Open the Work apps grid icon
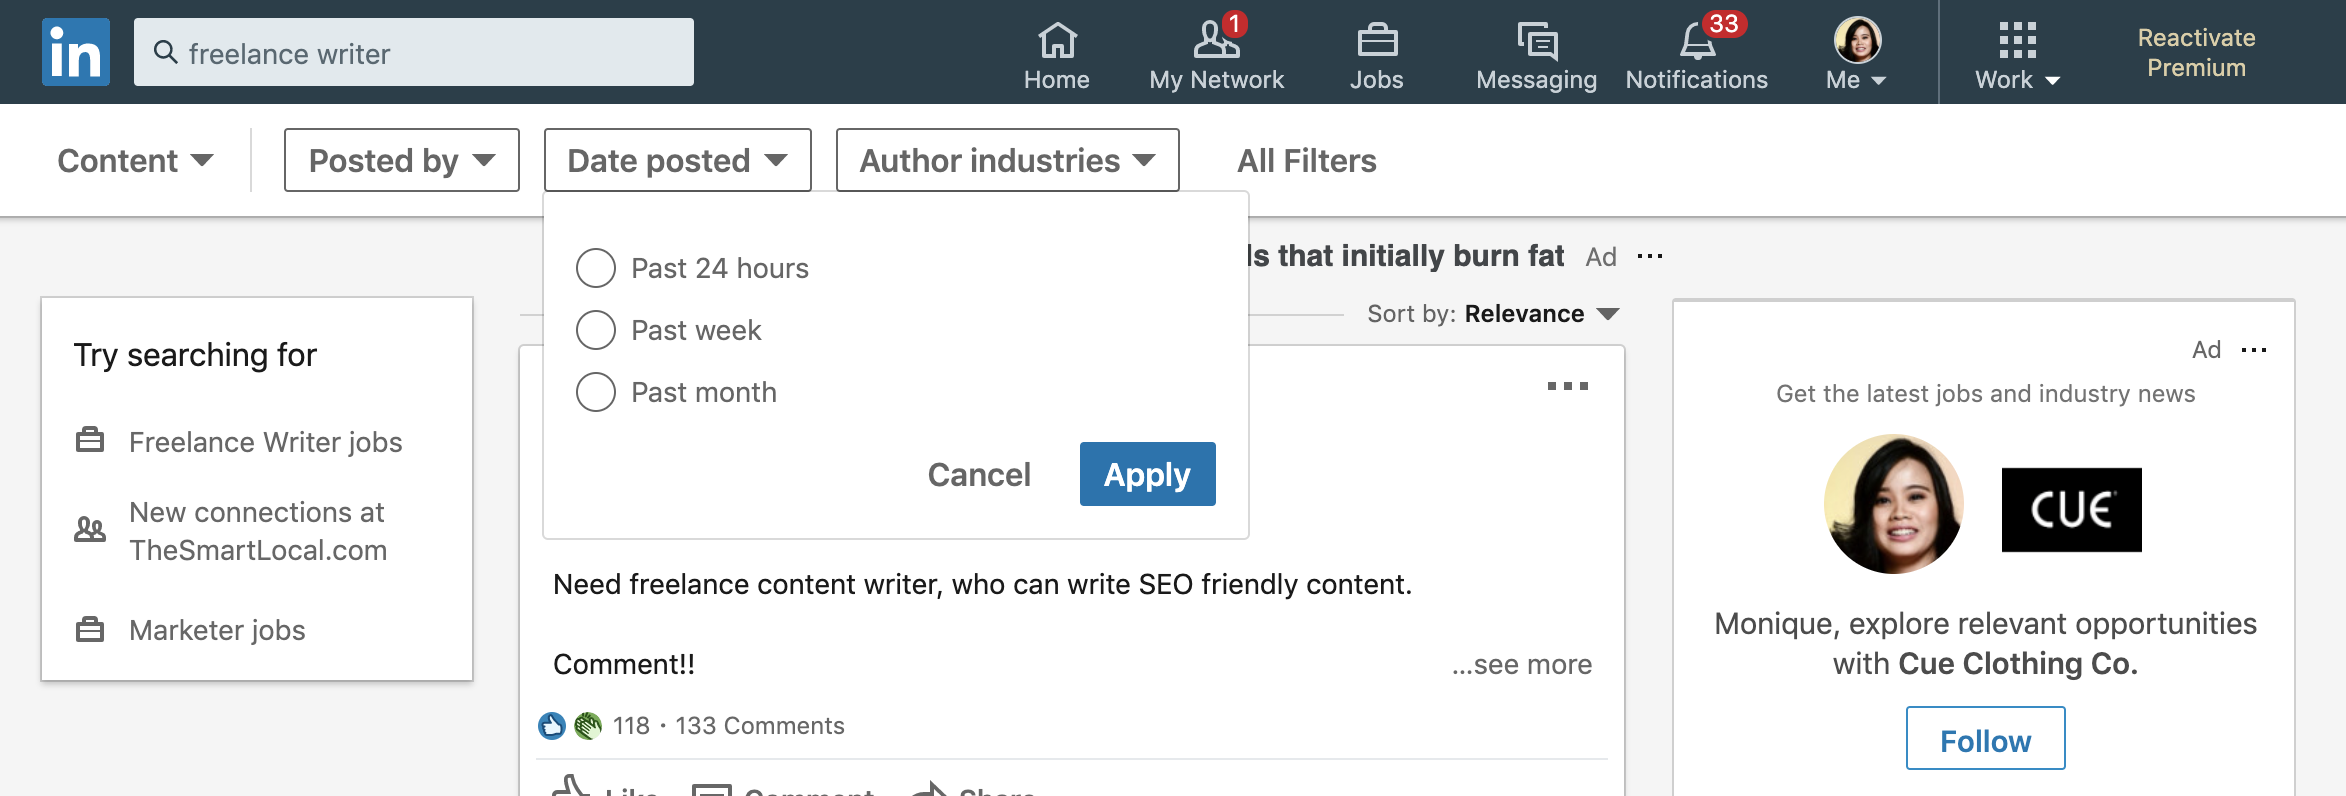 (x=2017, y=41)
